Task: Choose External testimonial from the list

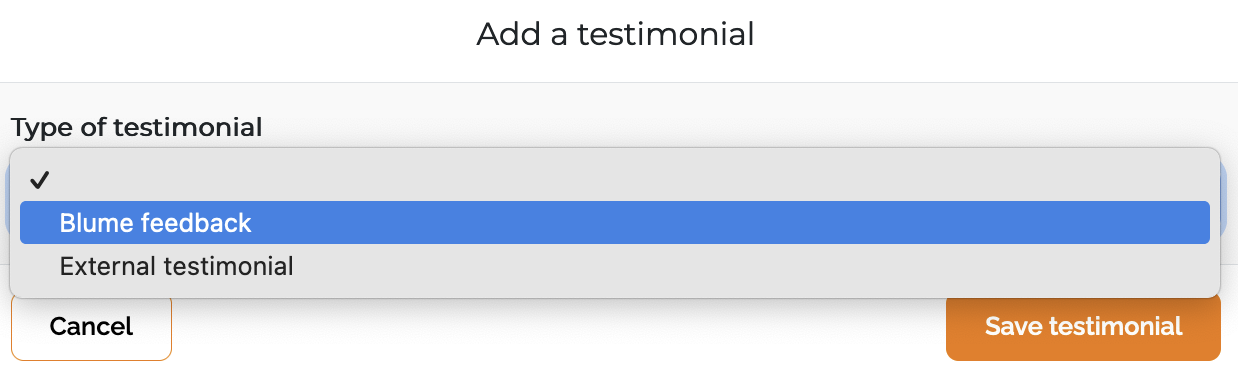Action: click(614, 267)
